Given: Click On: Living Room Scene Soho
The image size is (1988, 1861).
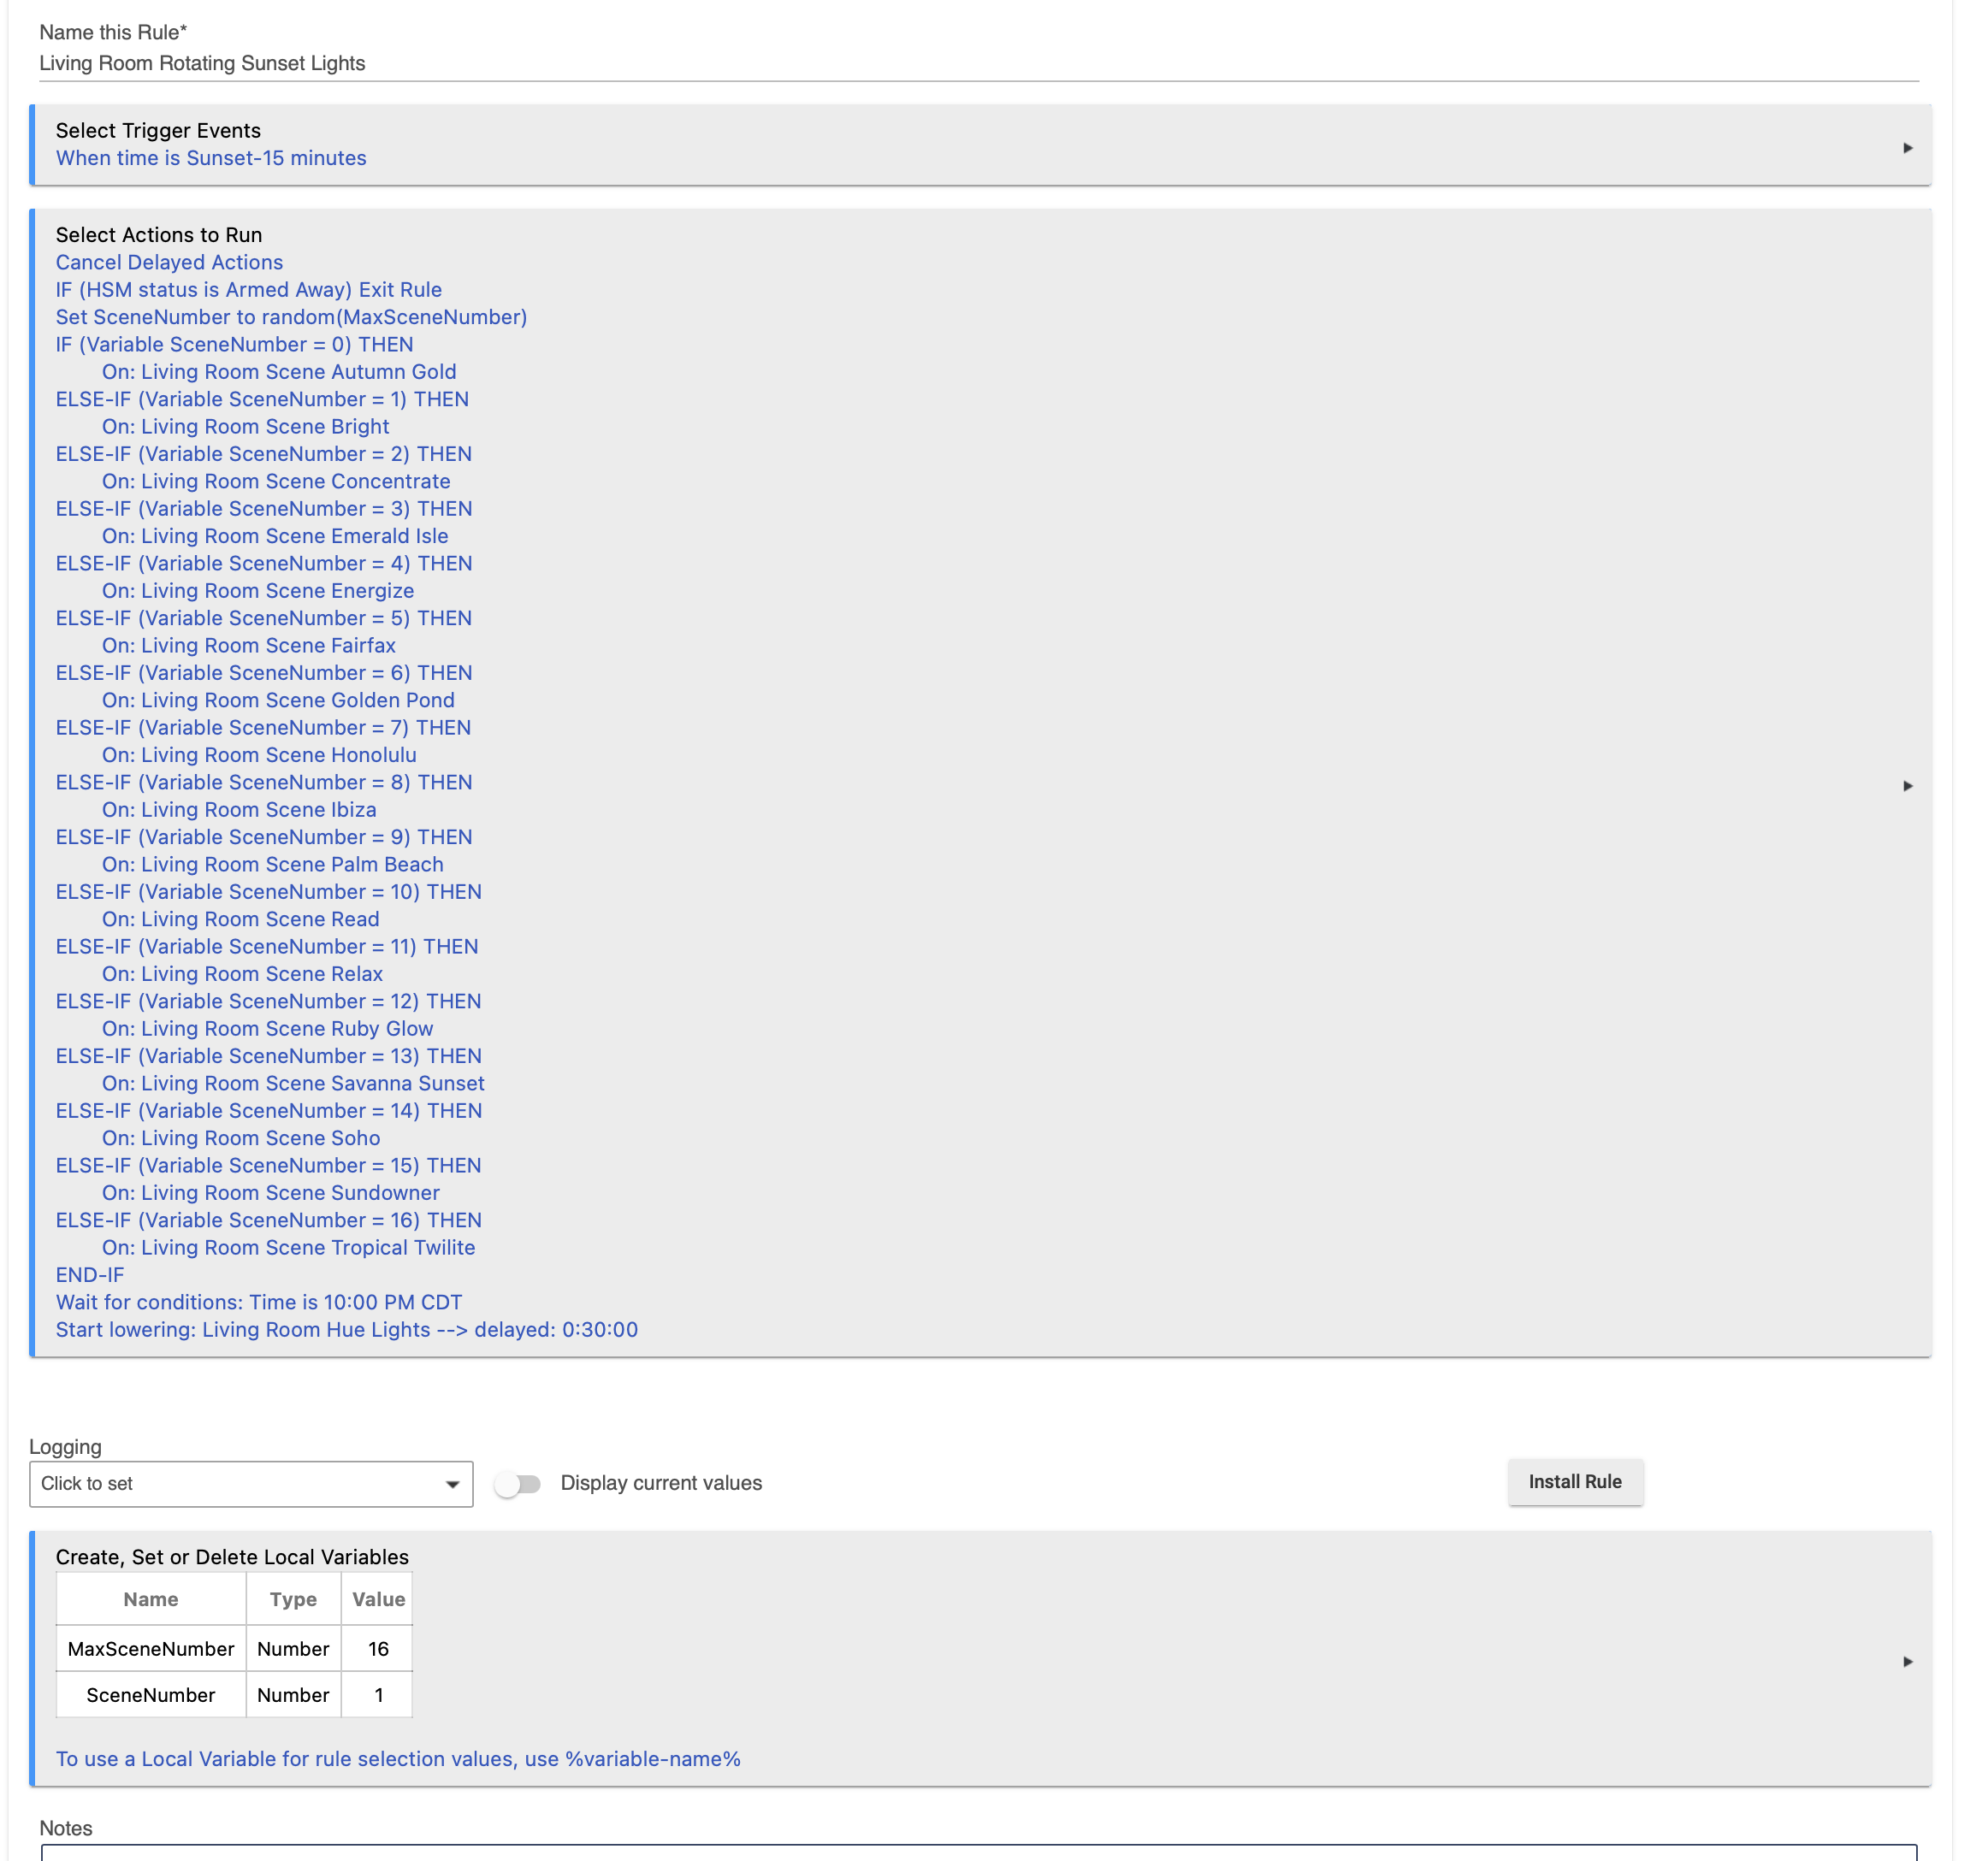Looking at the screenshot, I should coord(241,1138).
